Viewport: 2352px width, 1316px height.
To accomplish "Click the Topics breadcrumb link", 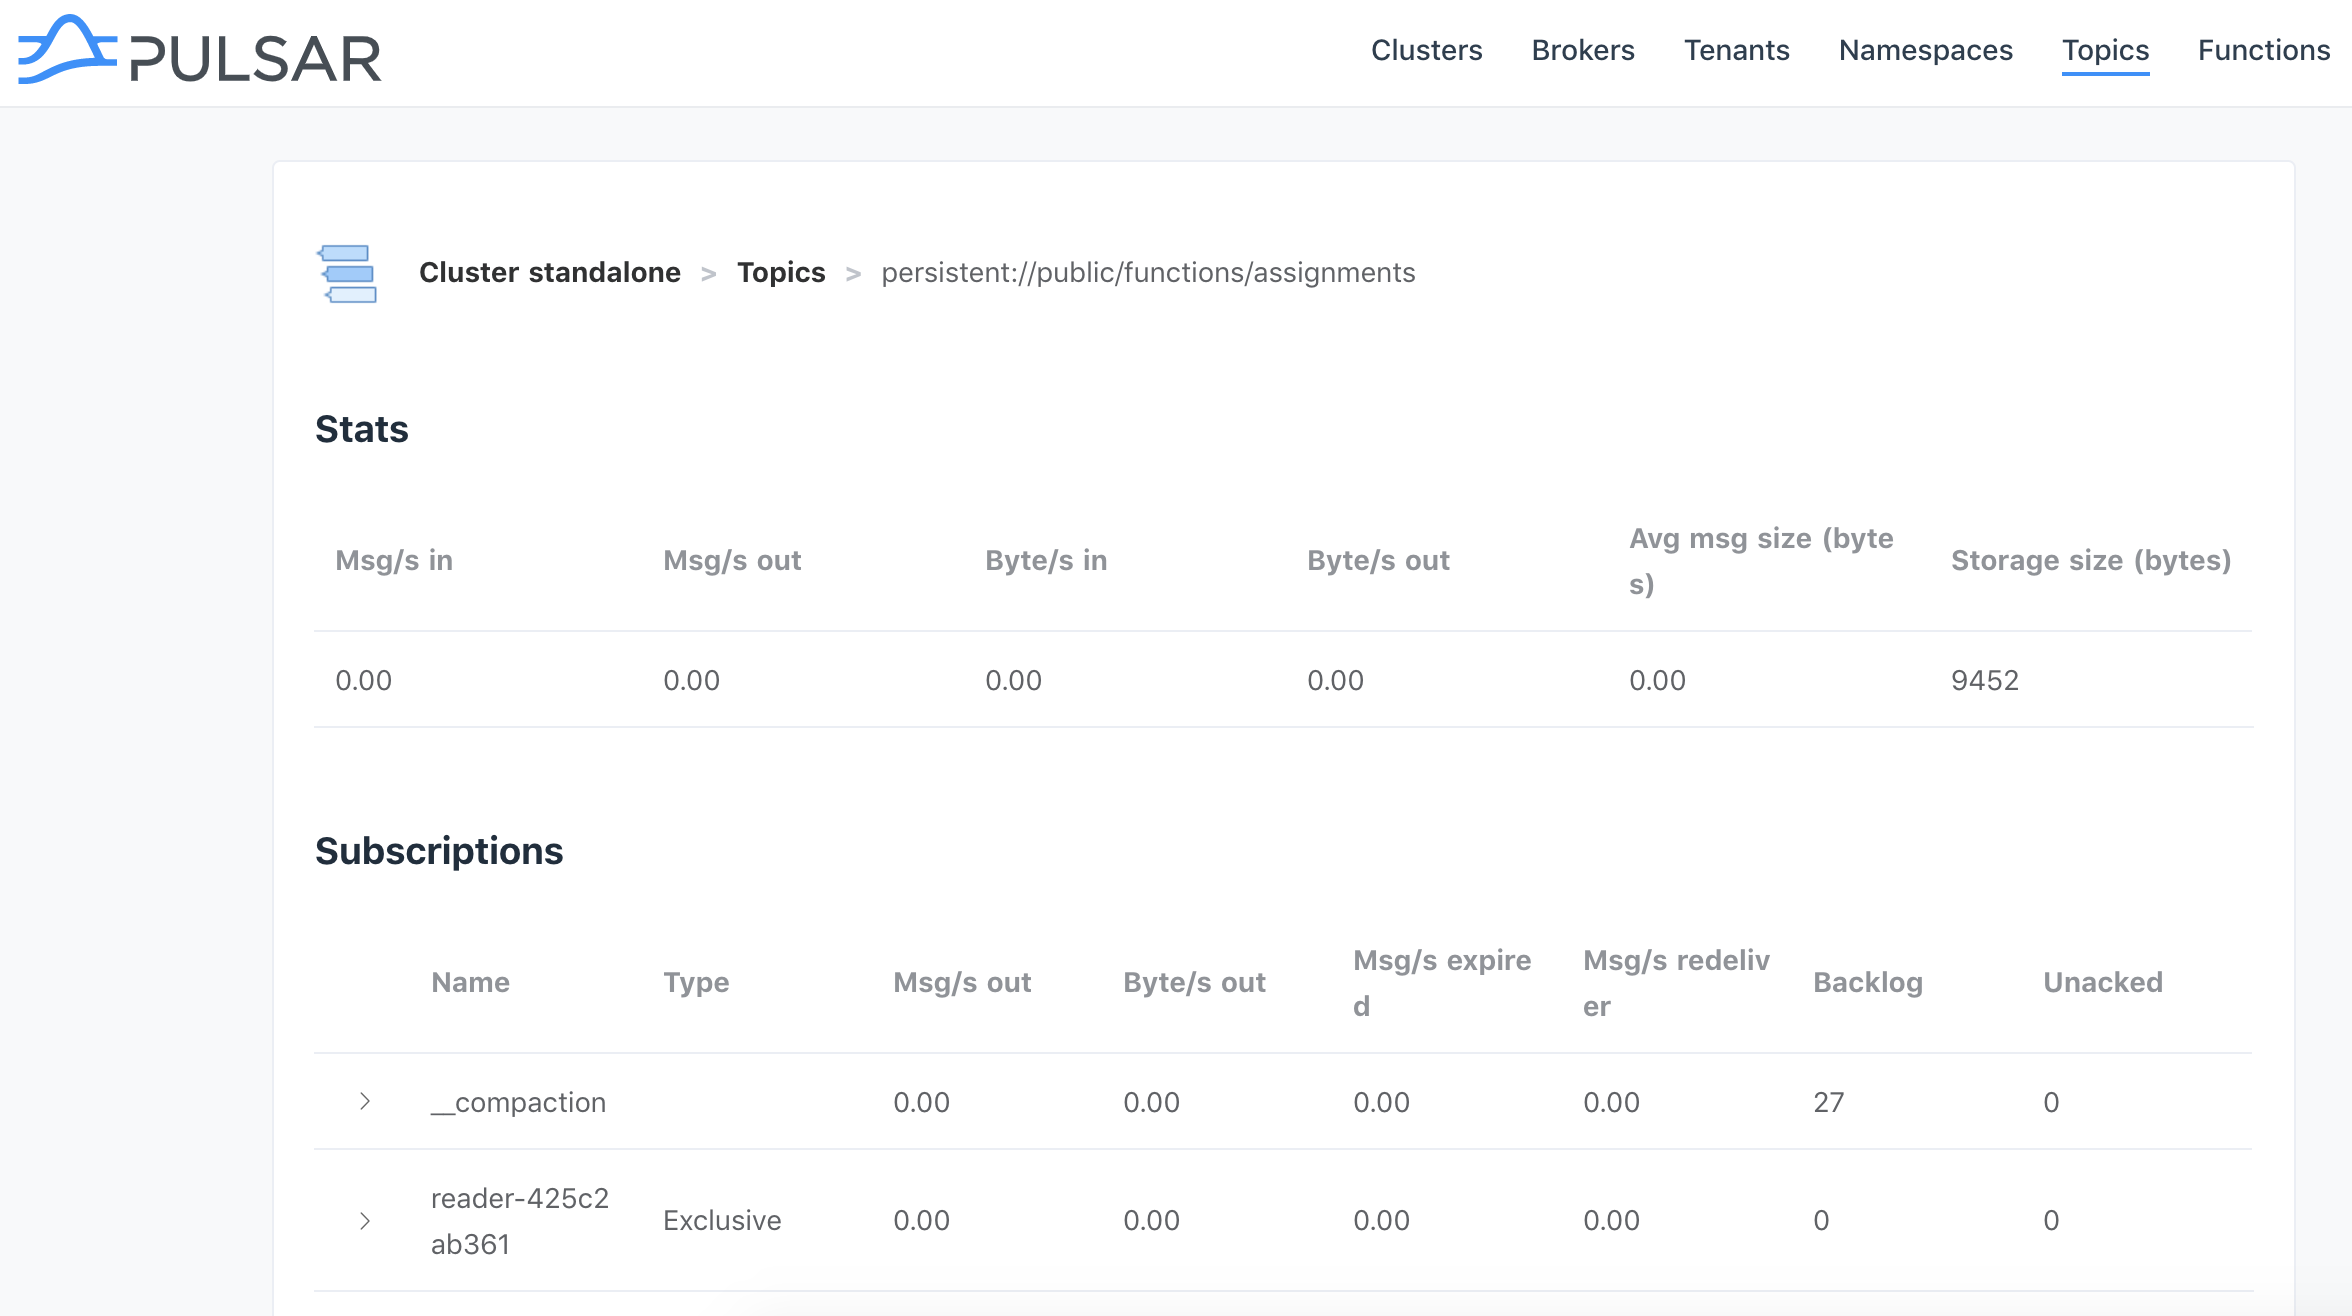I will point(780,272).
